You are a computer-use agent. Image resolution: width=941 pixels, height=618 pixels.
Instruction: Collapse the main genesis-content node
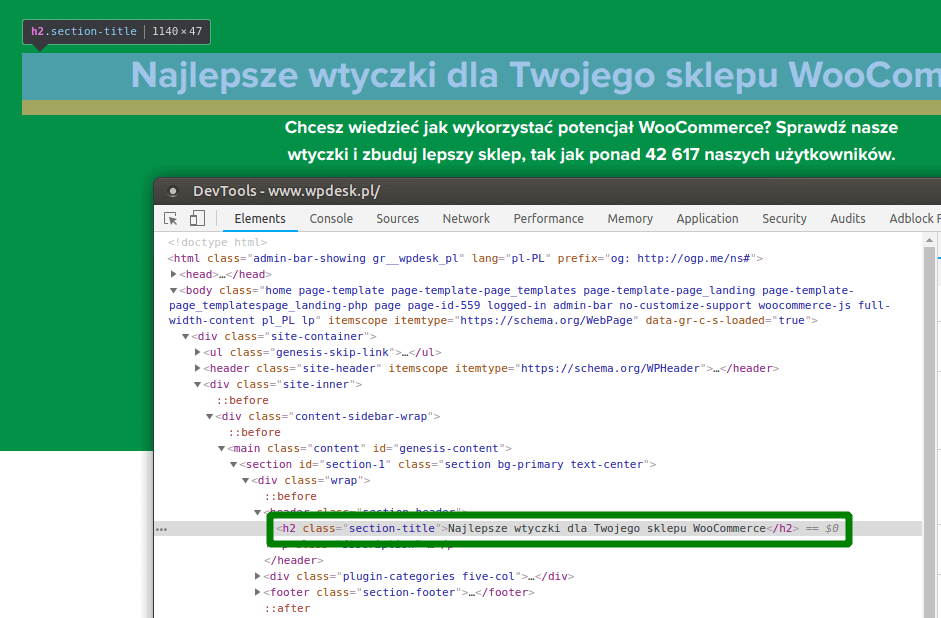221,448
